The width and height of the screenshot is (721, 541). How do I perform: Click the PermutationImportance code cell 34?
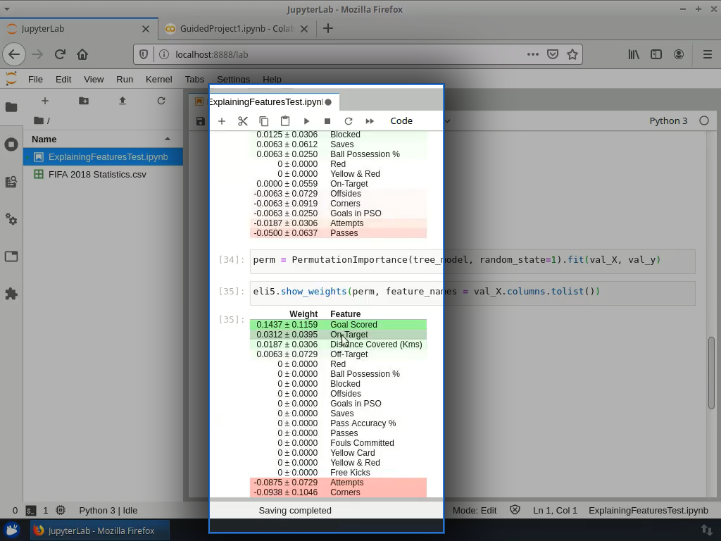473,261
